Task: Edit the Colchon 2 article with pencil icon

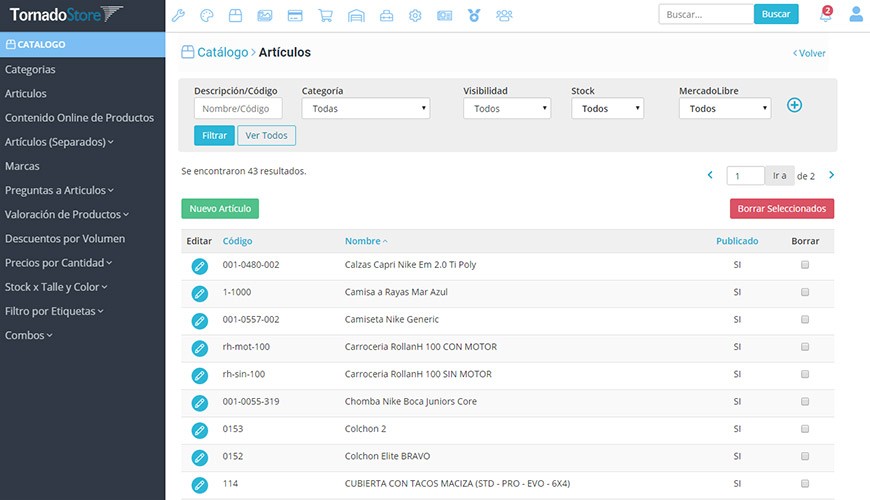Action: (x=200, y=430)
